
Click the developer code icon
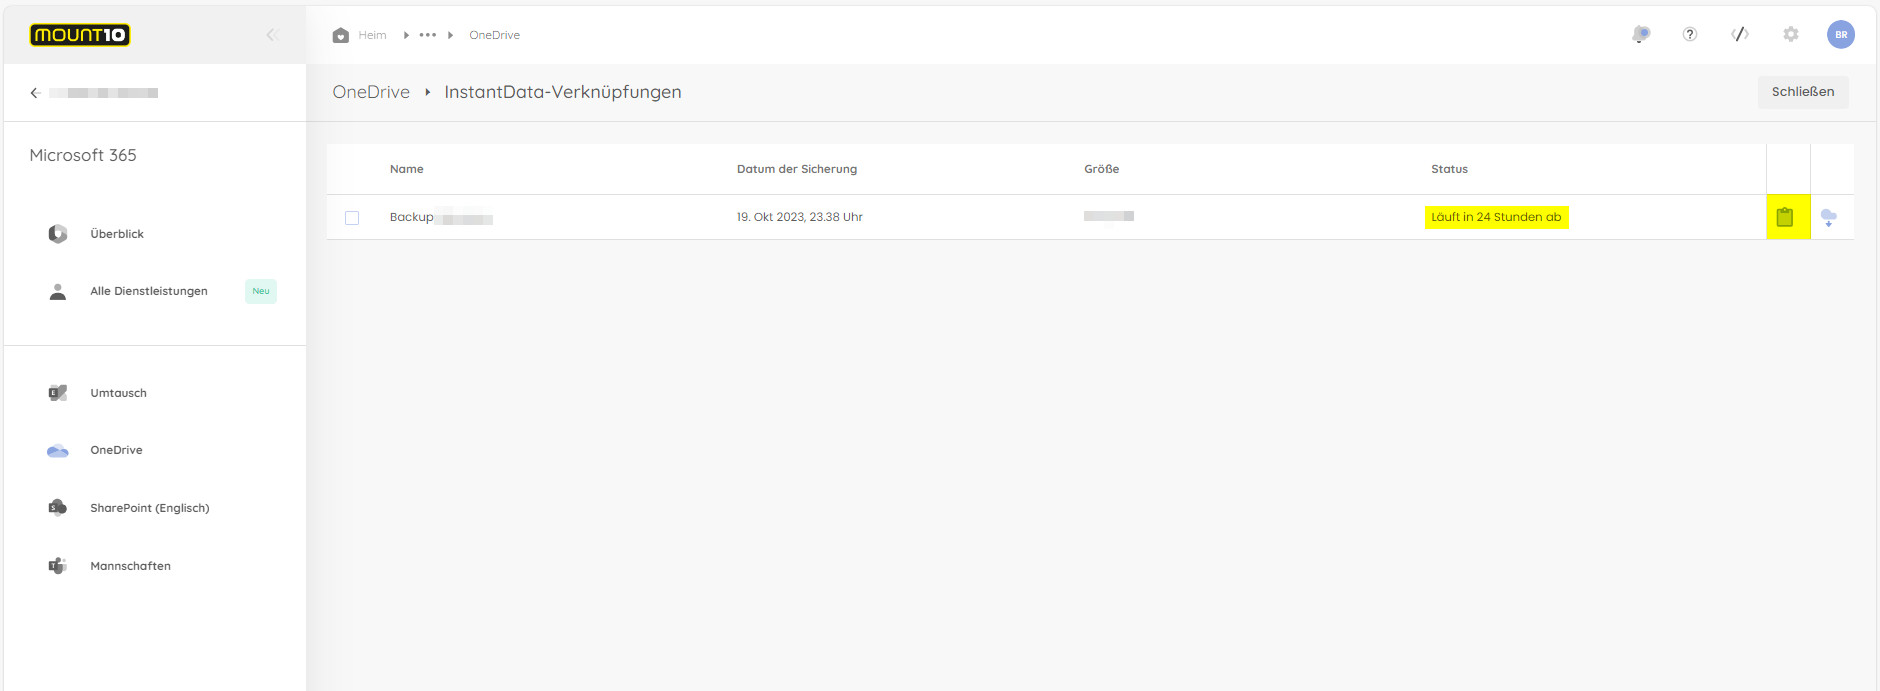pyautogui.click(x=1740, y=35)
